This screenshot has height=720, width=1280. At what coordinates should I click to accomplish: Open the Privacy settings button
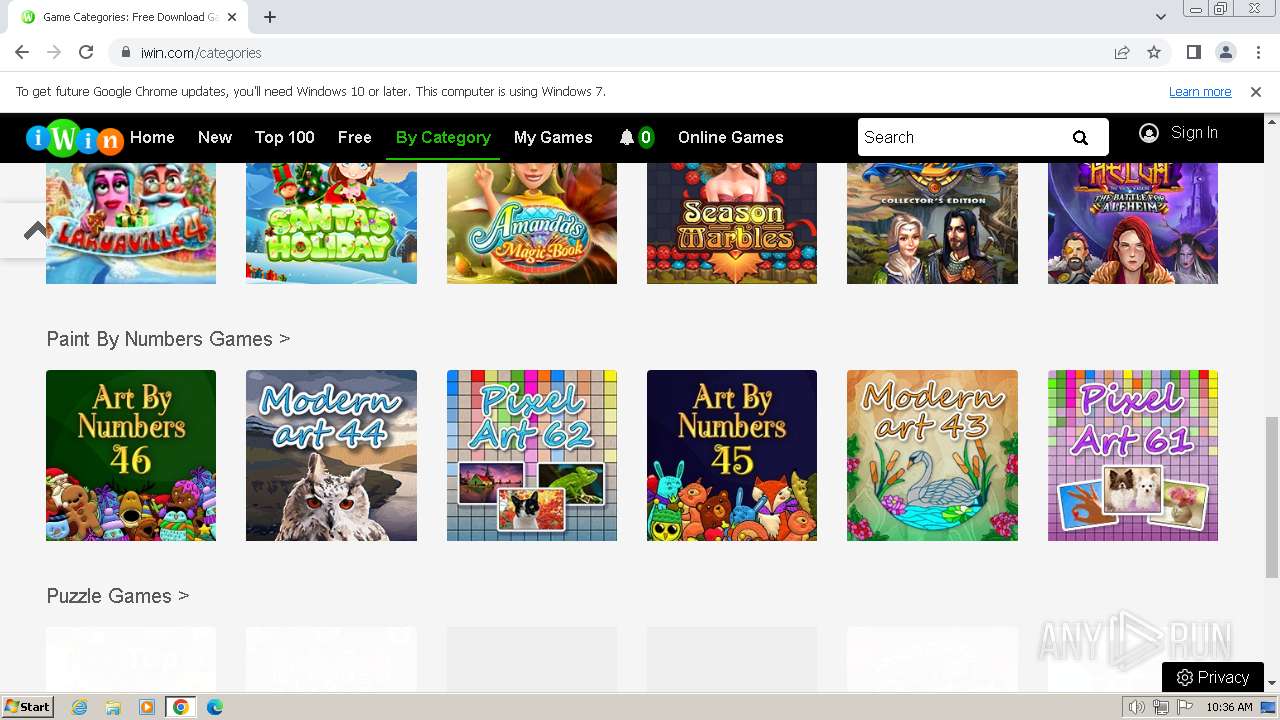coord(1213,677)
